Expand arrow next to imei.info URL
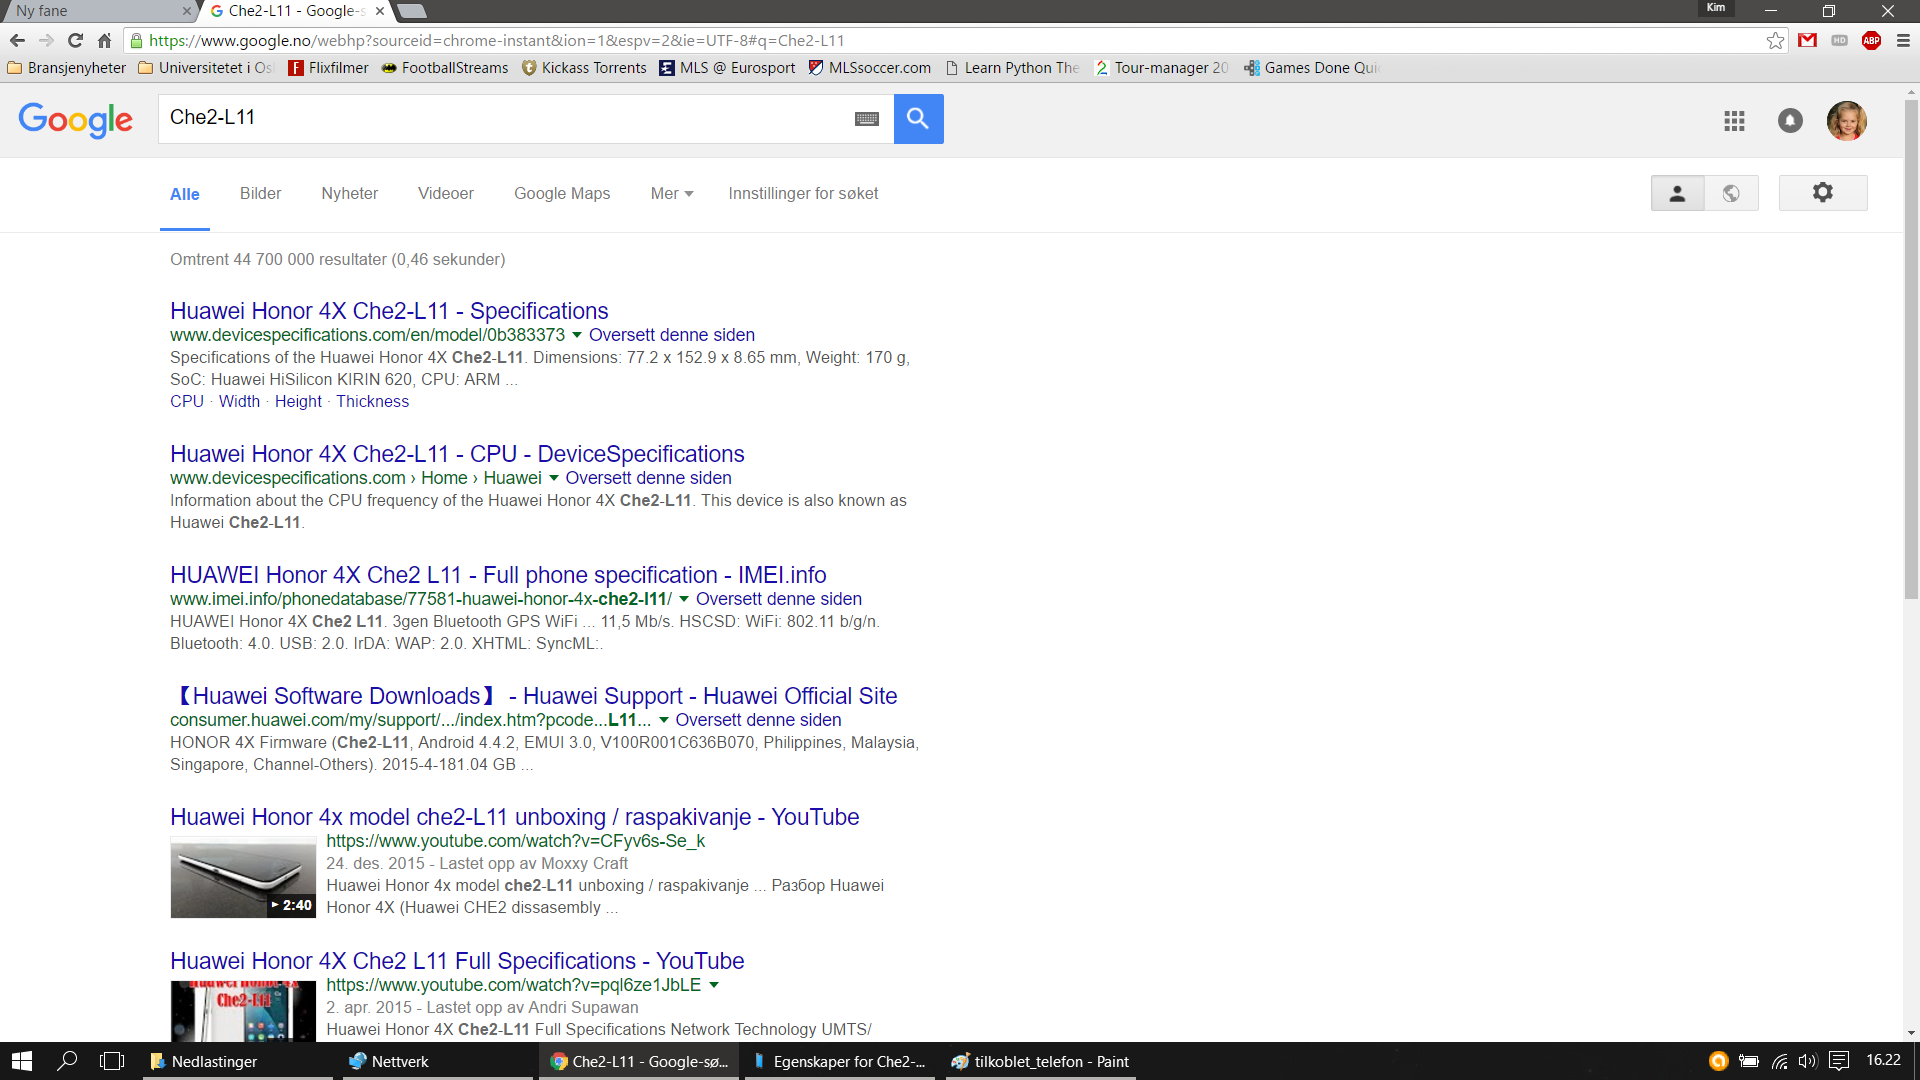The width and height of the screenshot is (1920, 1080). pos(684,600)
